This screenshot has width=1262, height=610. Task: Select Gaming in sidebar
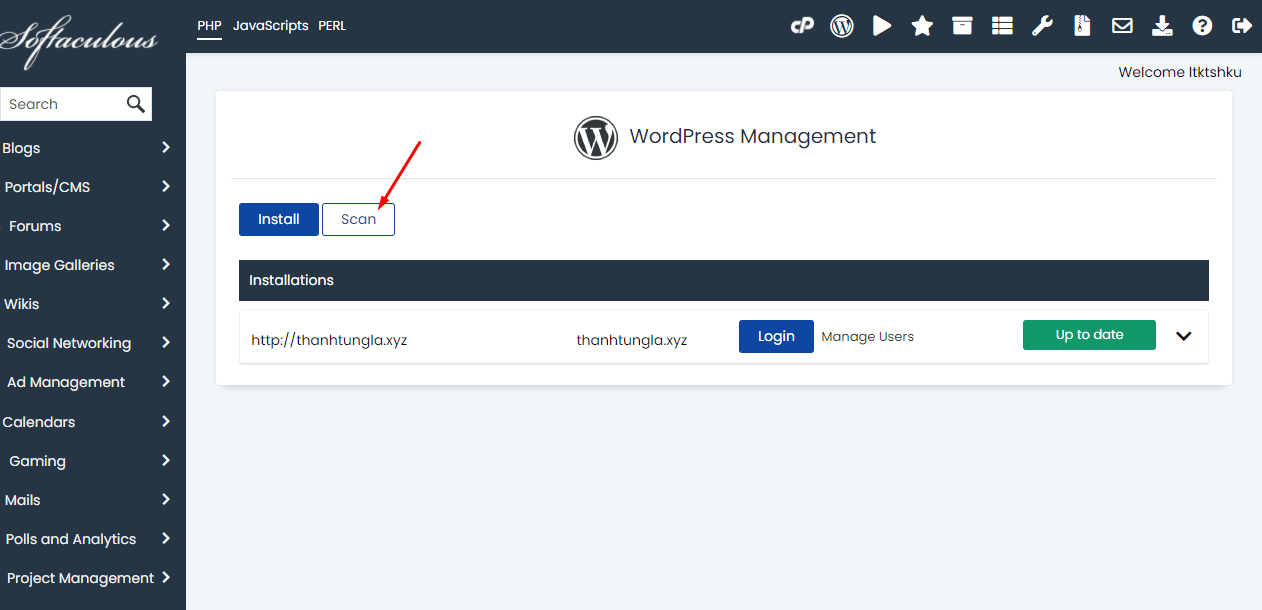pyautogui.click(x=38, y=461)
